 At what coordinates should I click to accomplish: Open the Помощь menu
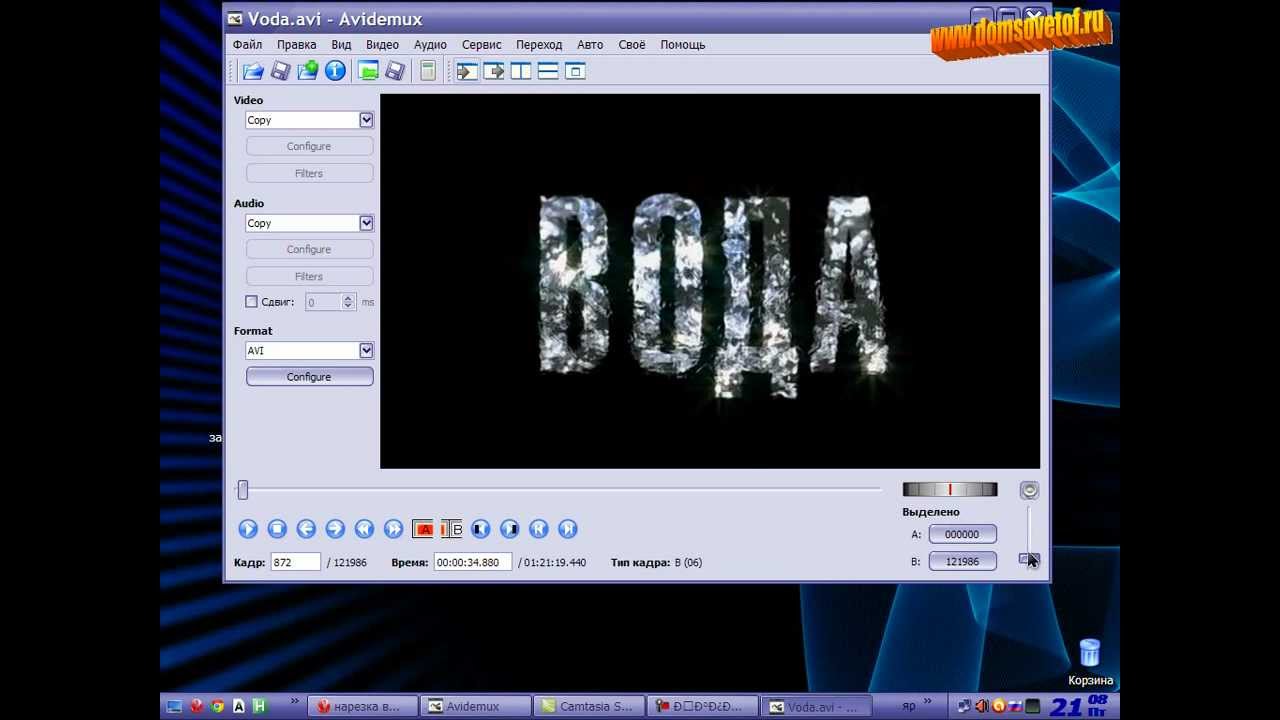(x=683, y=45)
